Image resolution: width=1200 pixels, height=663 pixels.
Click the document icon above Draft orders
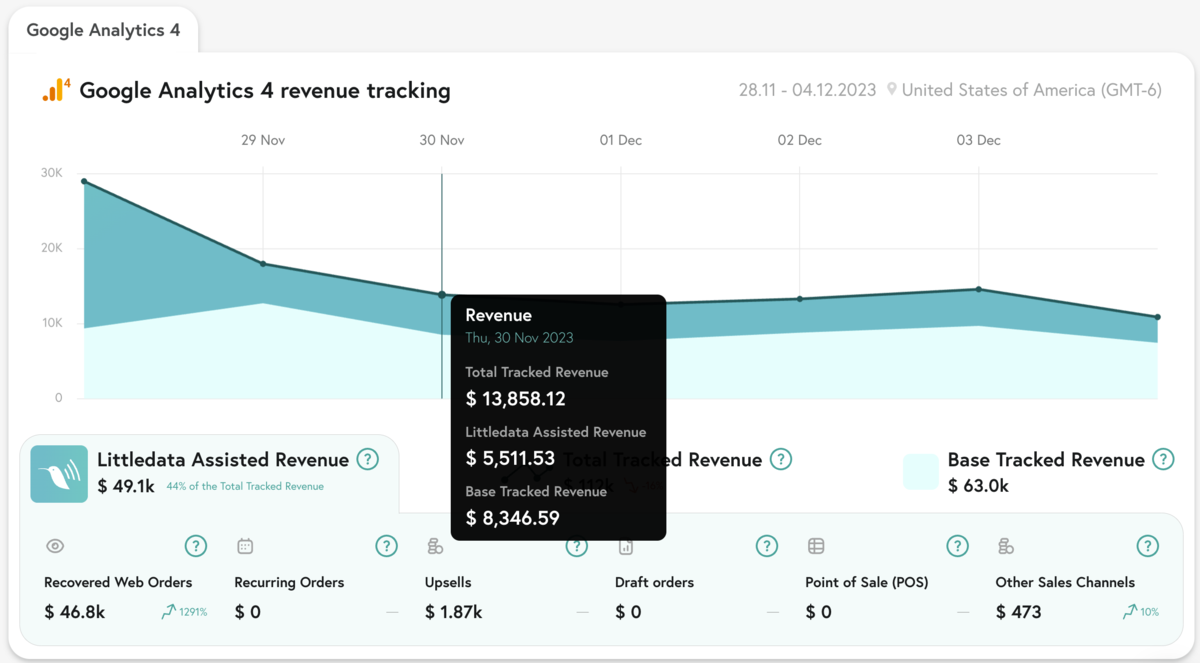(626, 546)
